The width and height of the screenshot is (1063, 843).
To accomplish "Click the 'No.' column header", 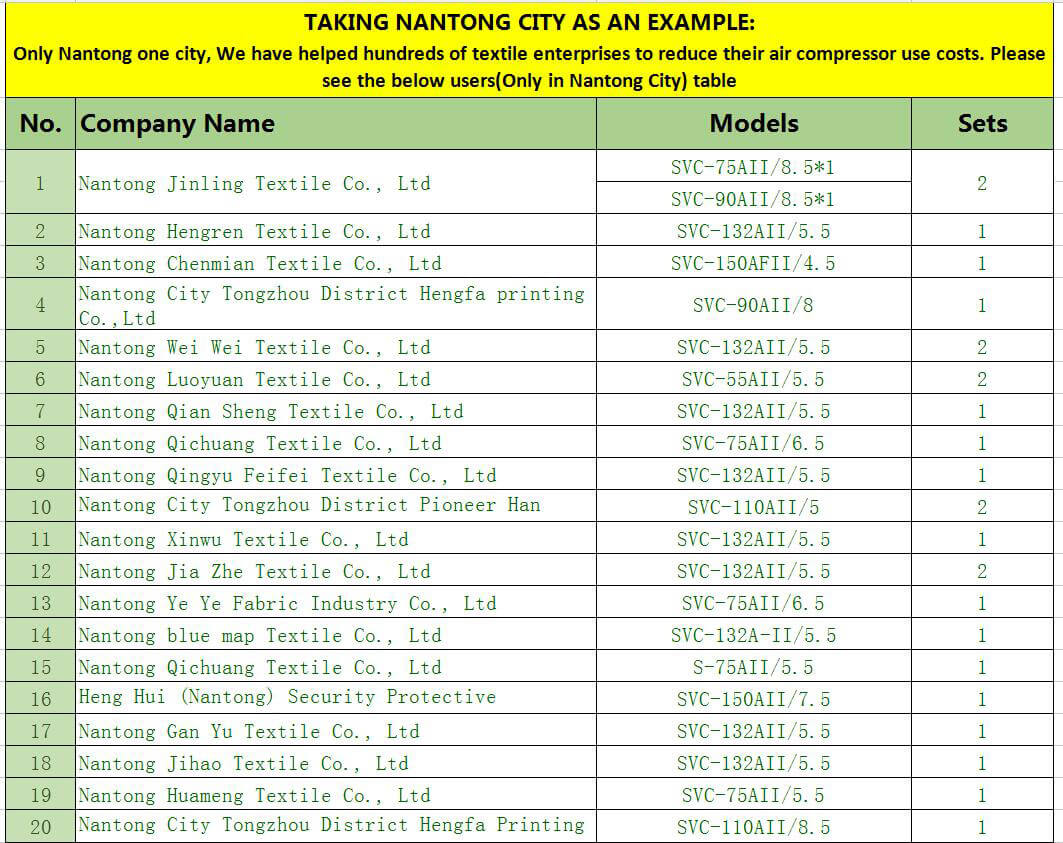I will click(41, 123).
